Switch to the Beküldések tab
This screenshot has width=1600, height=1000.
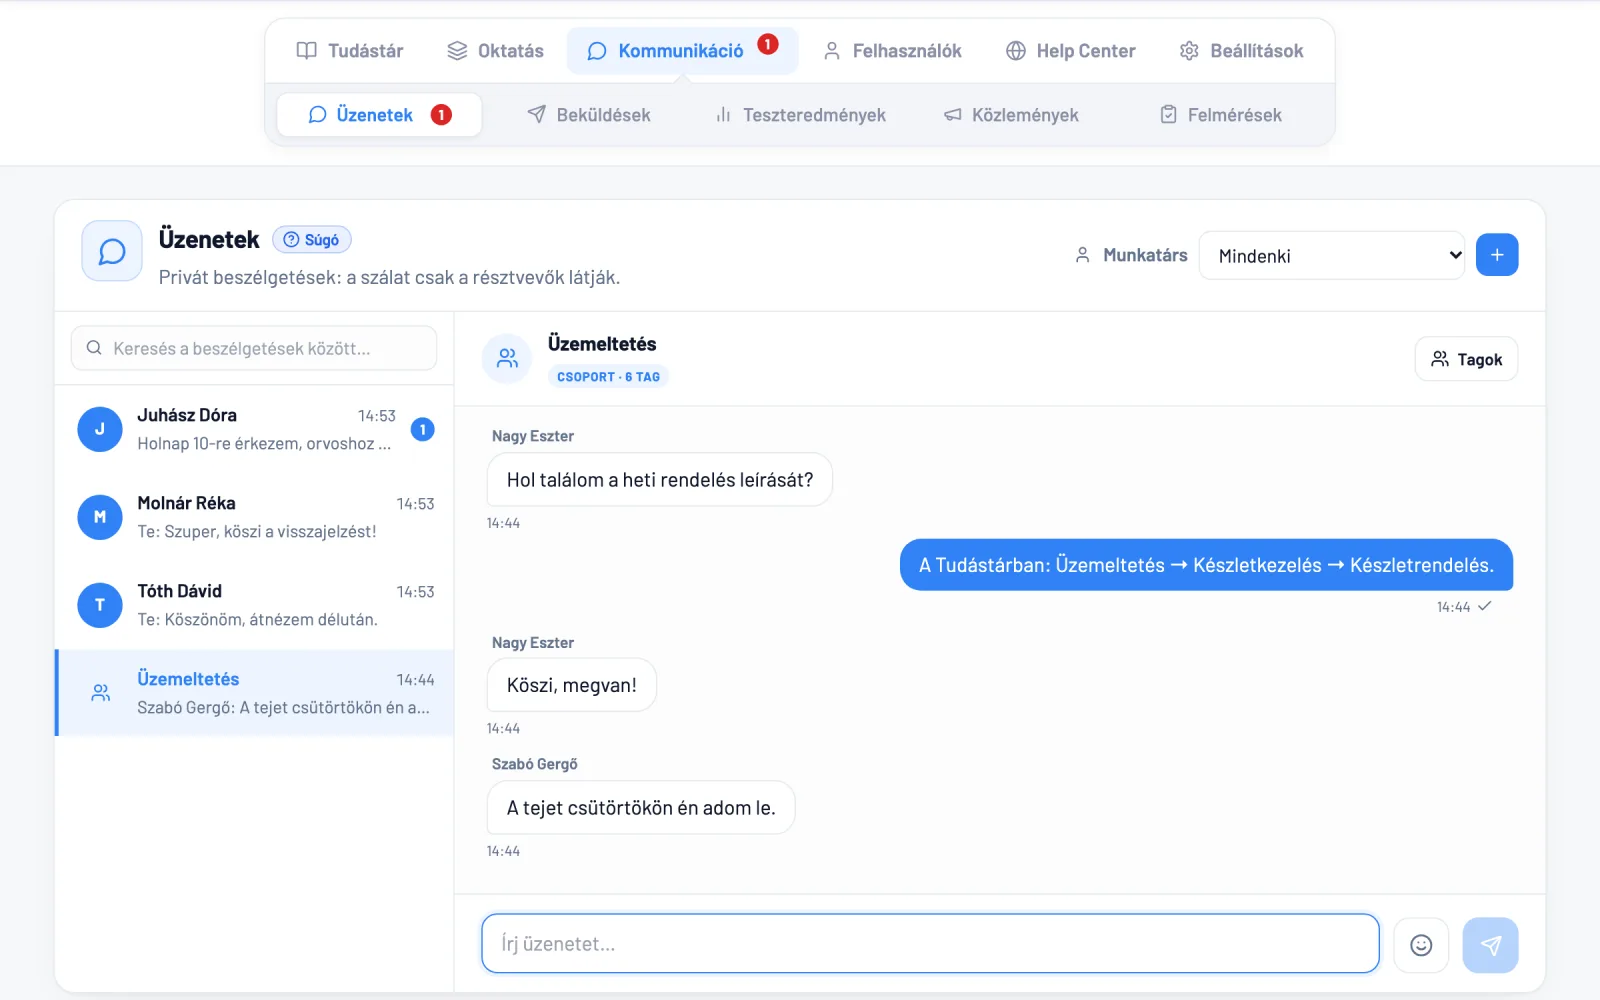pos(589,115)
